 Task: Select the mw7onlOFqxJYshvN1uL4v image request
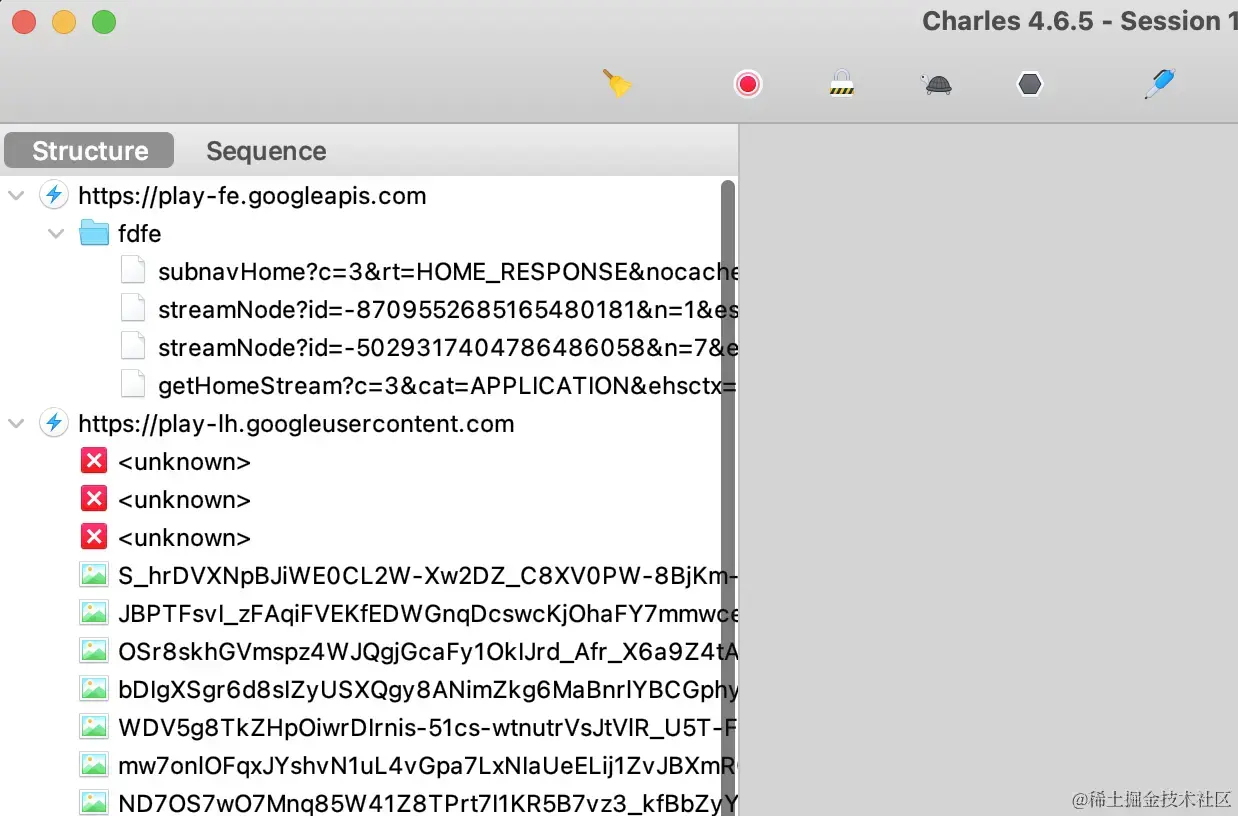pos(428,766)
